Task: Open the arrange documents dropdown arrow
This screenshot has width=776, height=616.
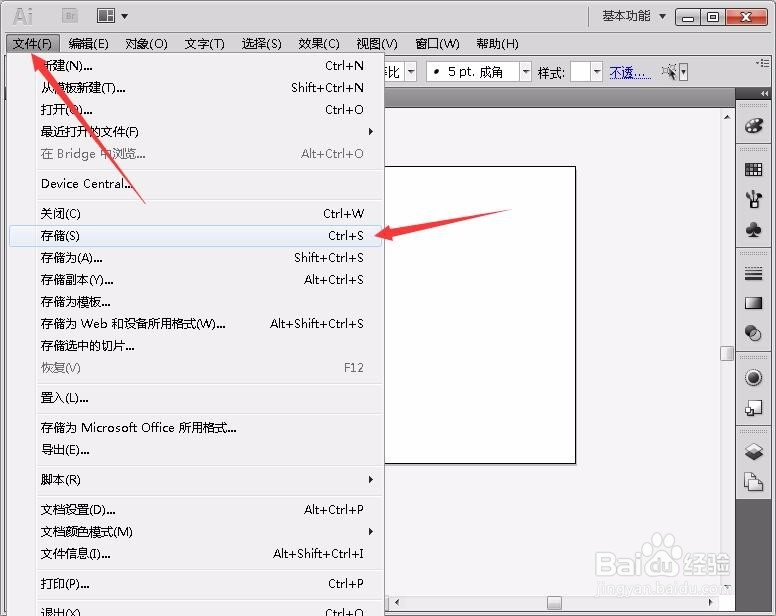Action: [125, 16]
